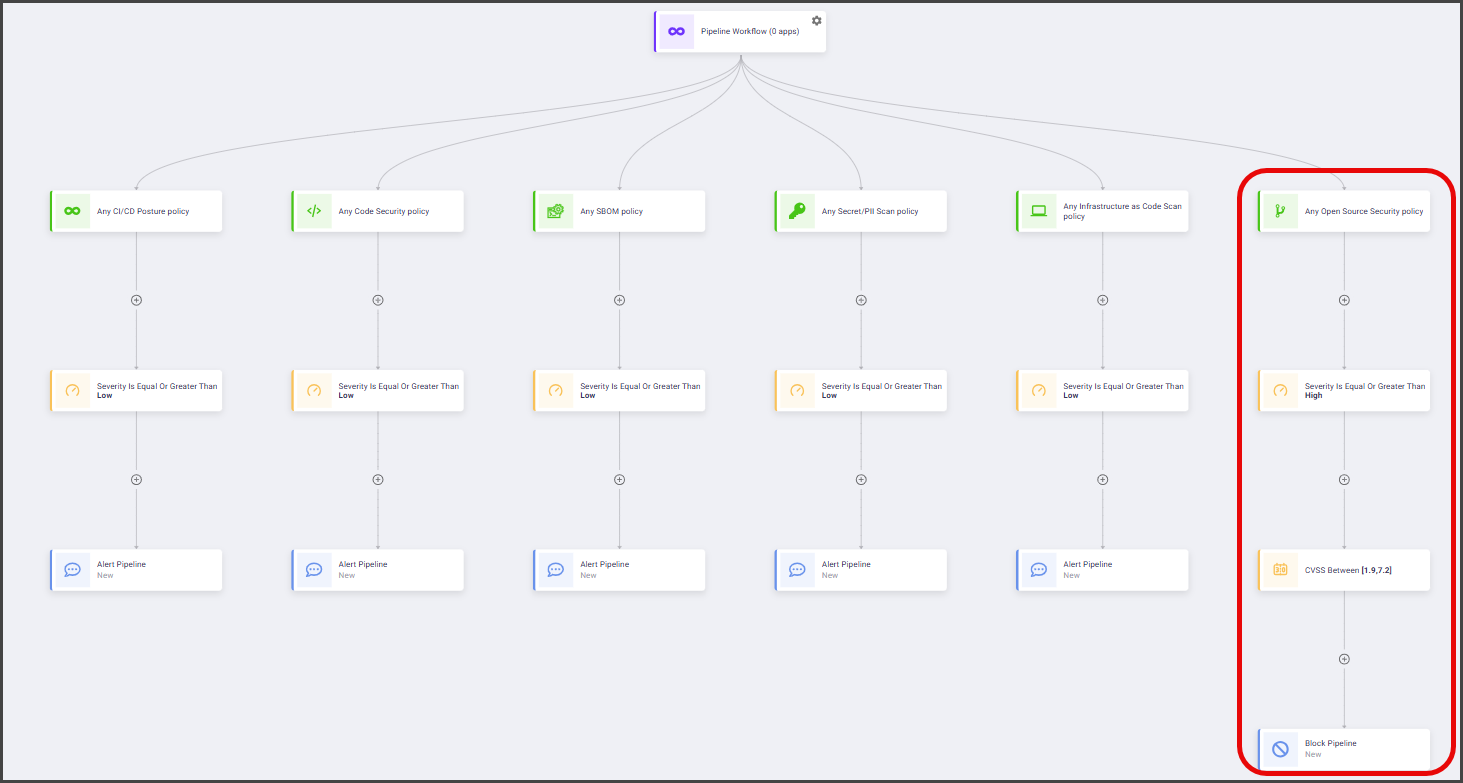Select the CI/CD Posture policy infinity icon
The height and width of the screenshot is (783, 1463).
[72, 211]
